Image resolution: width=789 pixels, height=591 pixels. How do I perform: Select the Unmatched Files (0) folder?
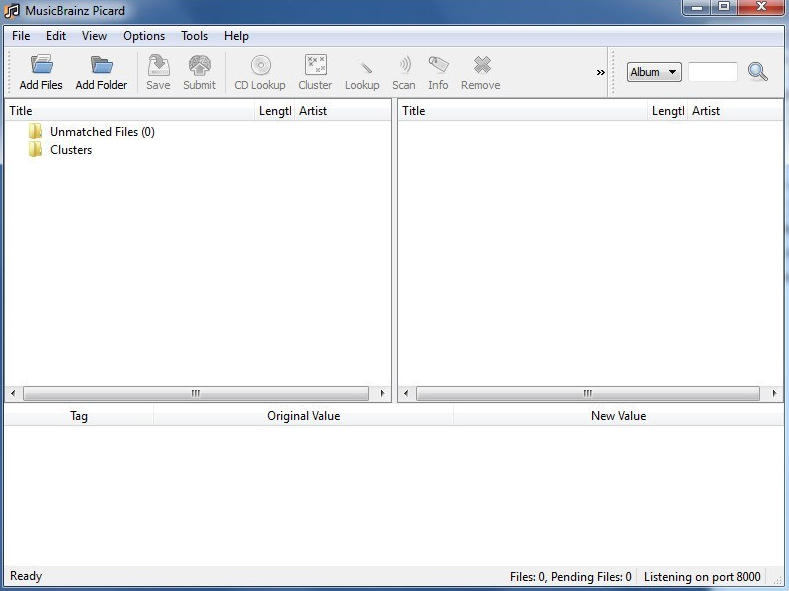[x=102, y=132]
